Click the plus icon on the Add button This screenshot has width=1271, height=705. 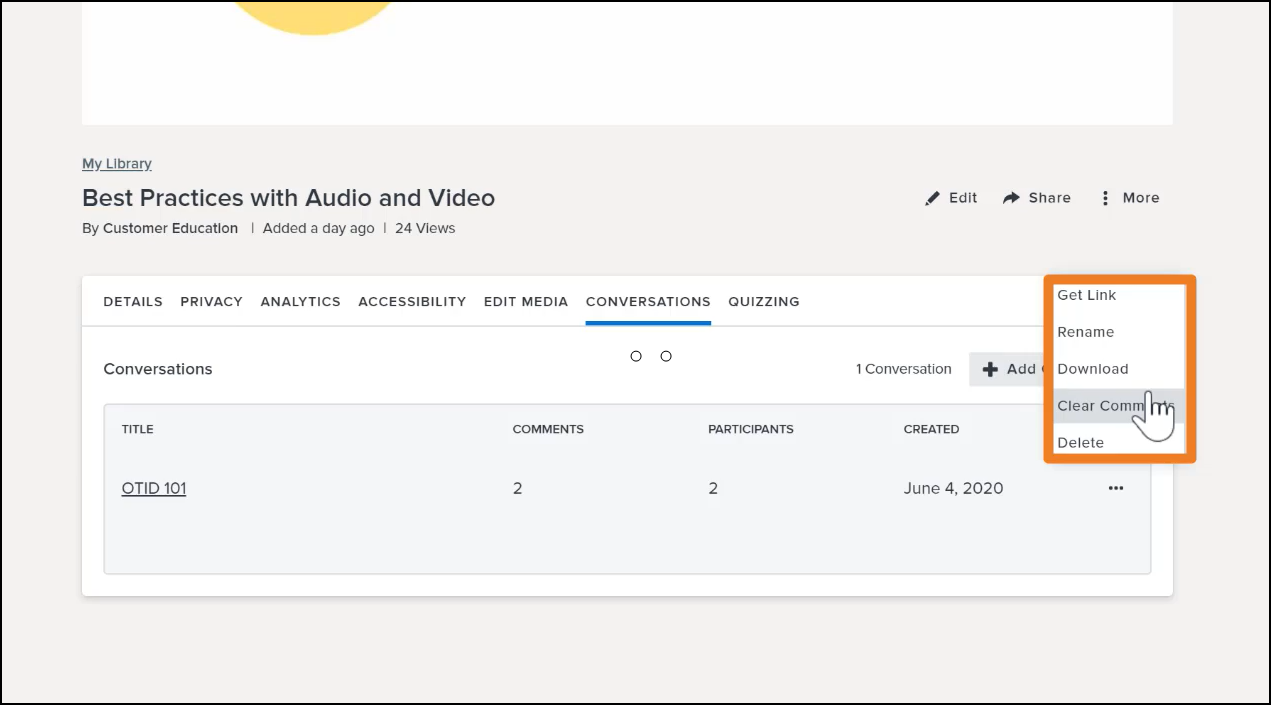click(x=990, y=369)
